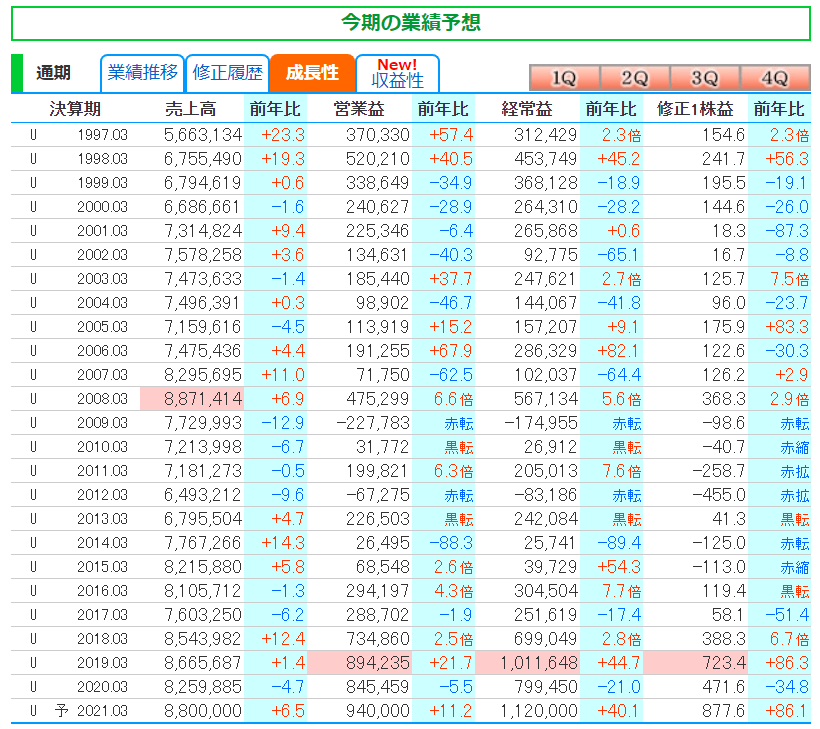This screenshot has height=729, width=820.
Task: Select the orange 成長性 tab
Action: pos(312,73)
